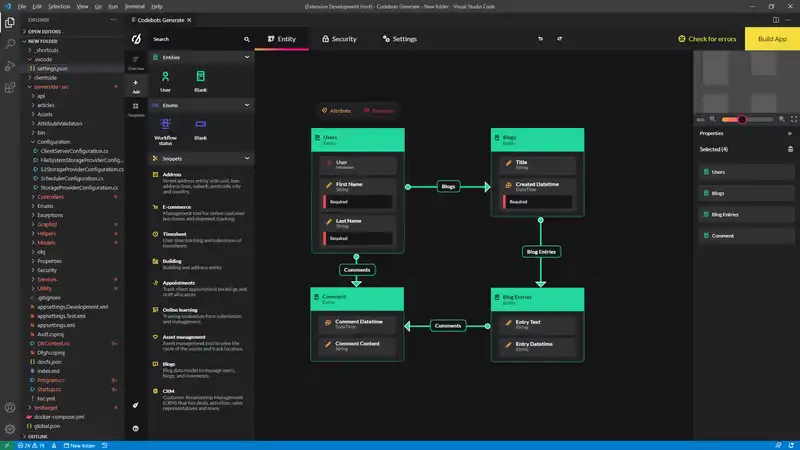Open the VS Code Extensions view
800x450 pixels.
click(11, 88)
